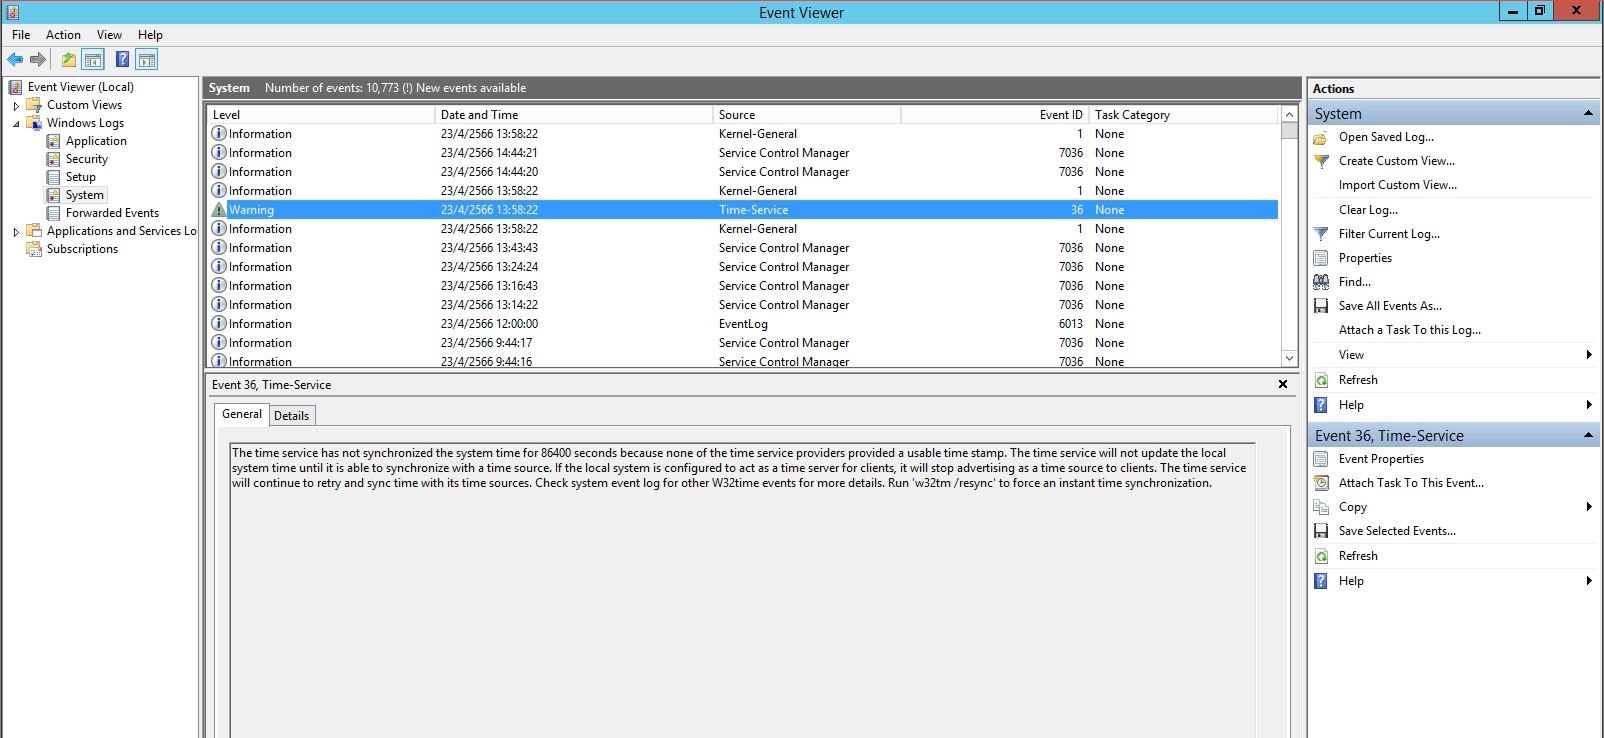Click the Back arrow toolbar icon
The image size is (1604, 738).
[x=15, y=60]
